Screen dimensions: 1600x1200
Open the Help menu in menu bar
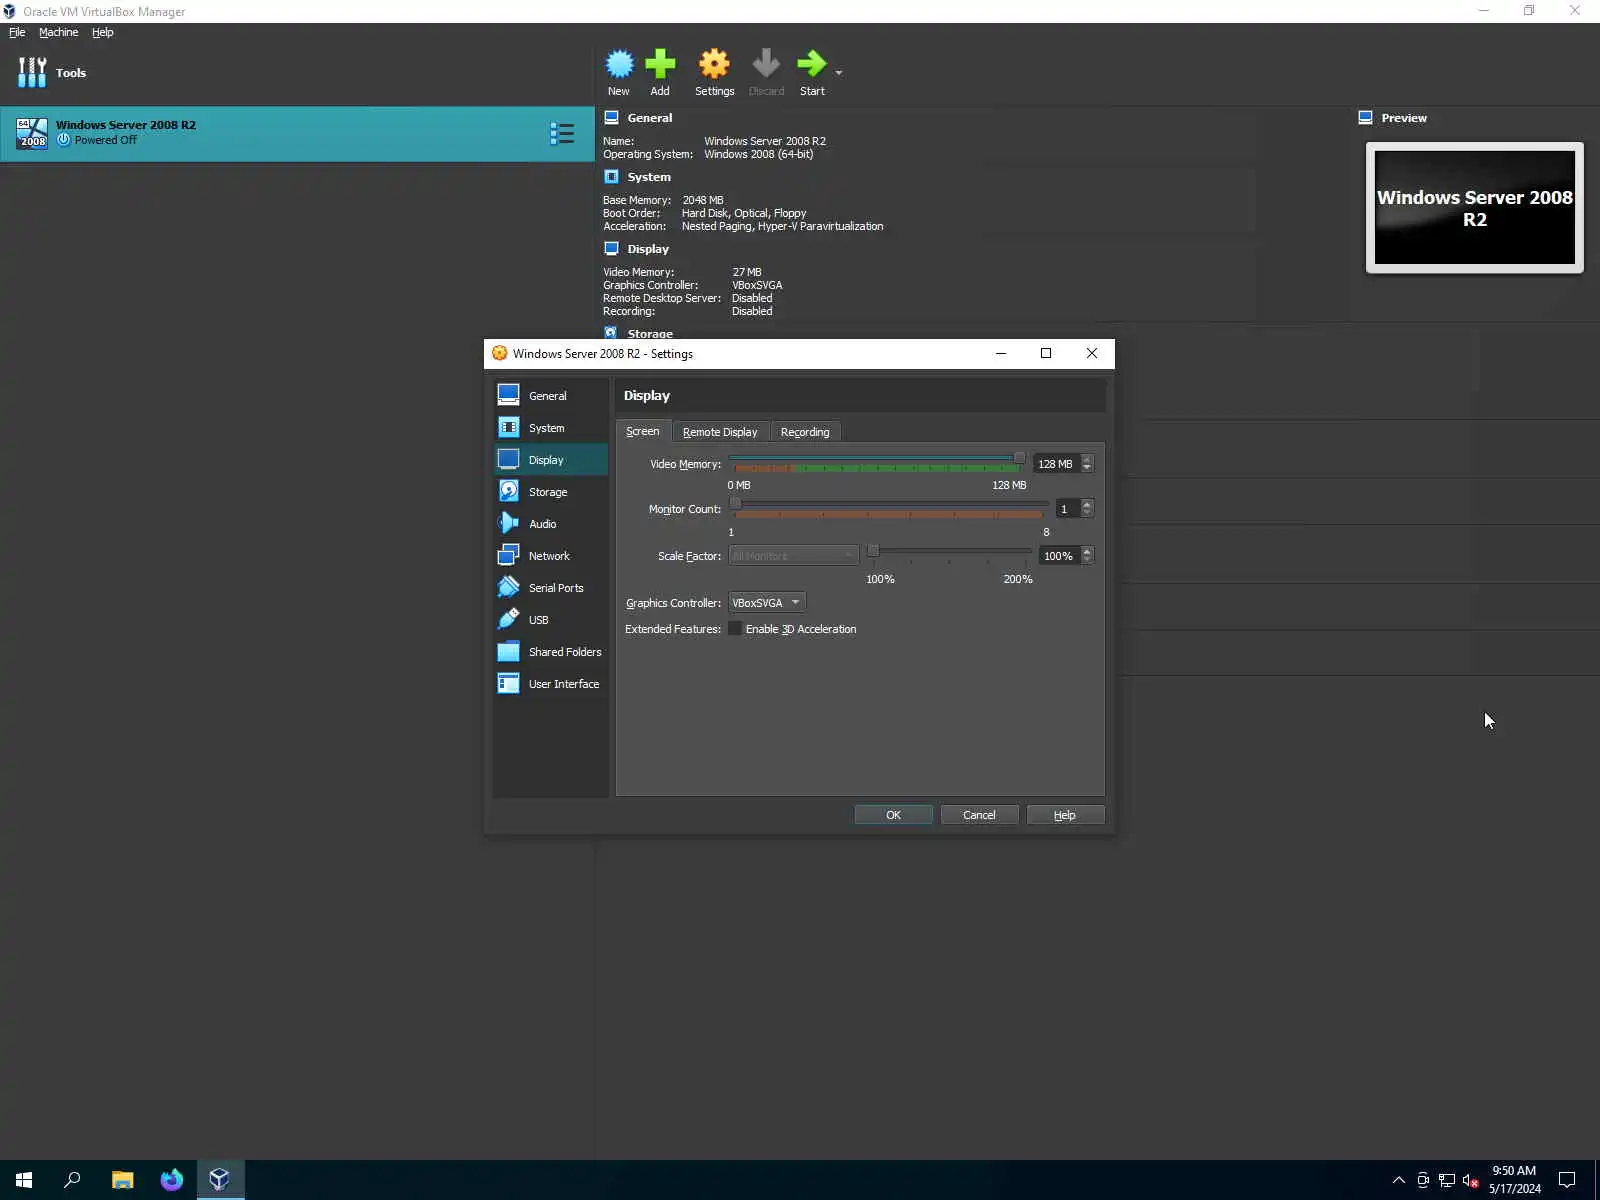point(102,32)
